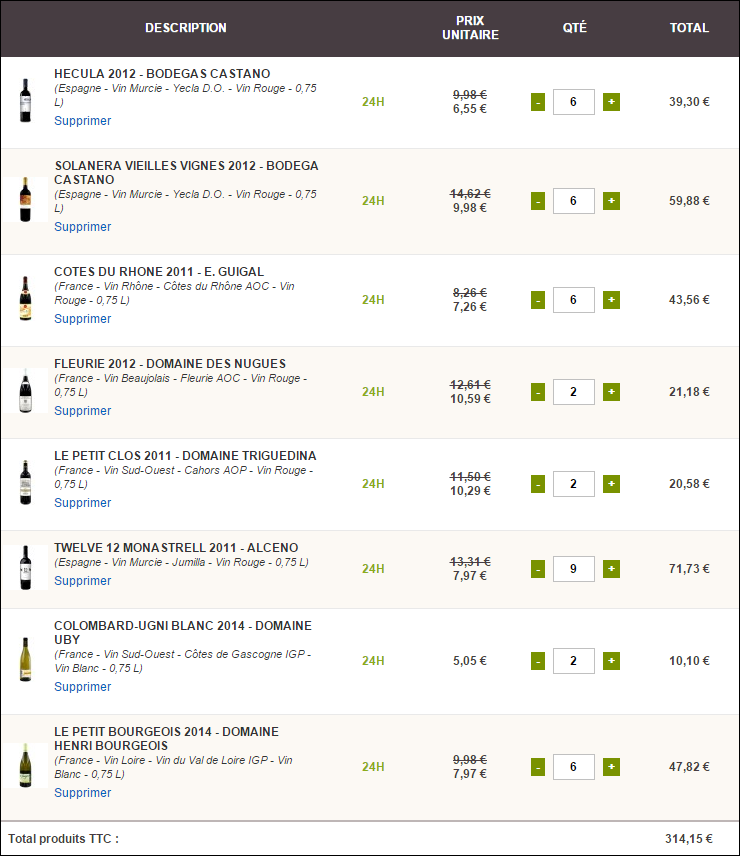Click plus button for Solanera Vieilles Vignes
Viewport: 740px width, 856px height.
pos(611,201)
